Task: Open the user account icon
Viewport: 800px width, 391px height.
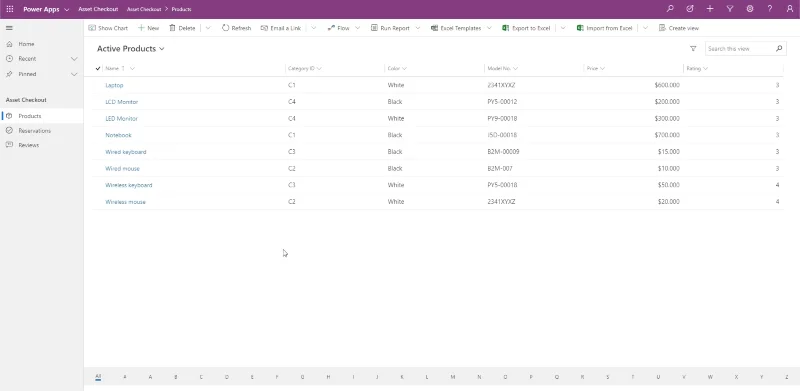Action: (x=790, y=9)
